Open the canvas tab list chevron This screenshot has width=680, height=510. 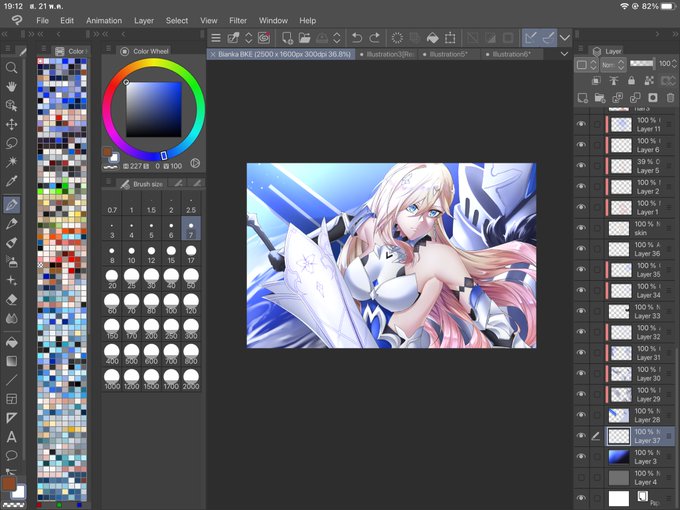564,54
